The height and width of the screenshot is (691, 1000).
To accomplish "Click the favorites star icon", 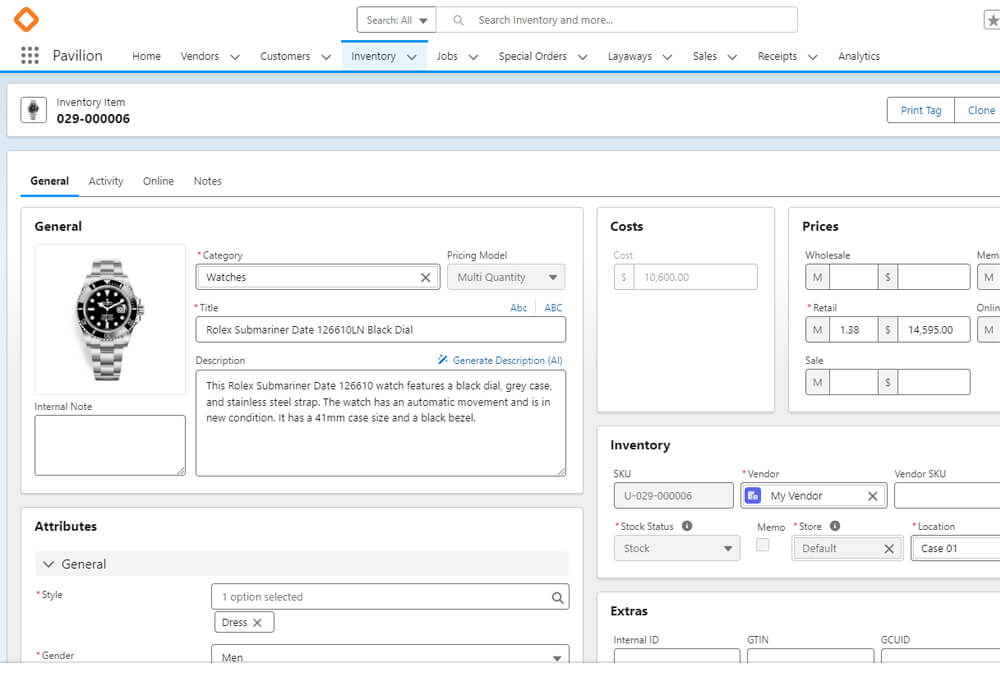I will click(x=992, y=20).
